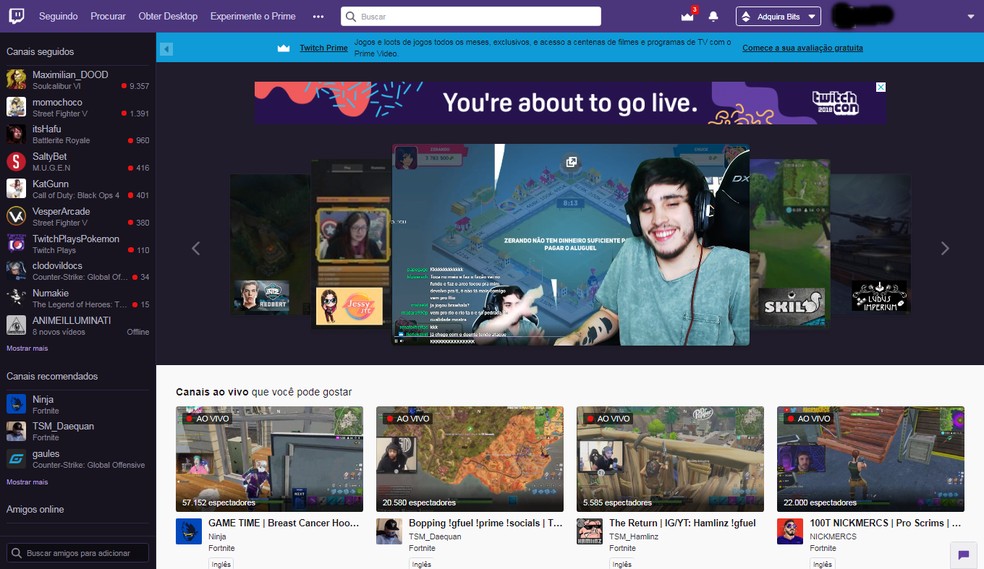This screenshot has width=984, height=569.
Task: Select the REDBERT carousel thumbnail
Action: pyautogui.click(x=270, y=243)
